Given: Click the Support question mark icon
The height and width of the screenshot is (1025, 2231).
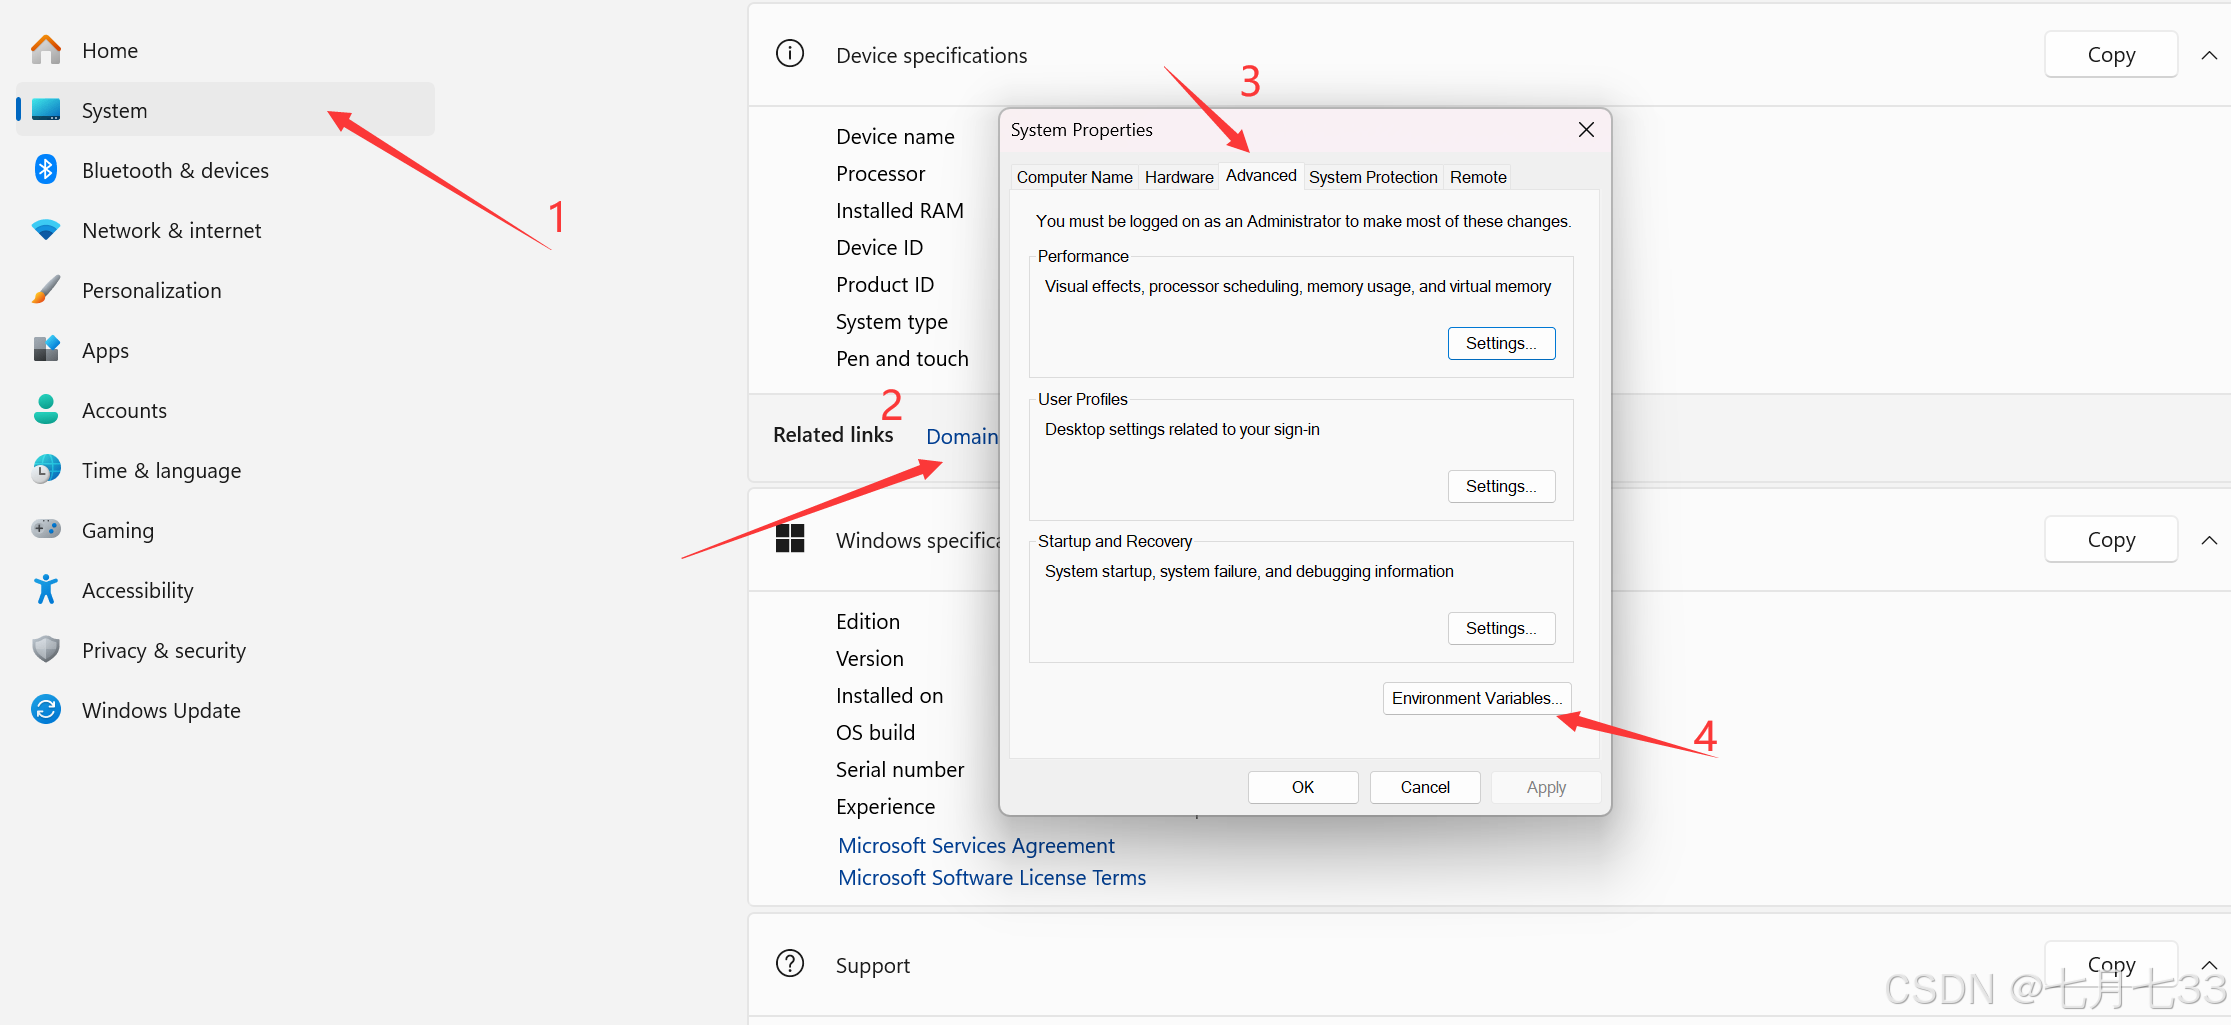Looking at the screenshot, I should [790, 964].
